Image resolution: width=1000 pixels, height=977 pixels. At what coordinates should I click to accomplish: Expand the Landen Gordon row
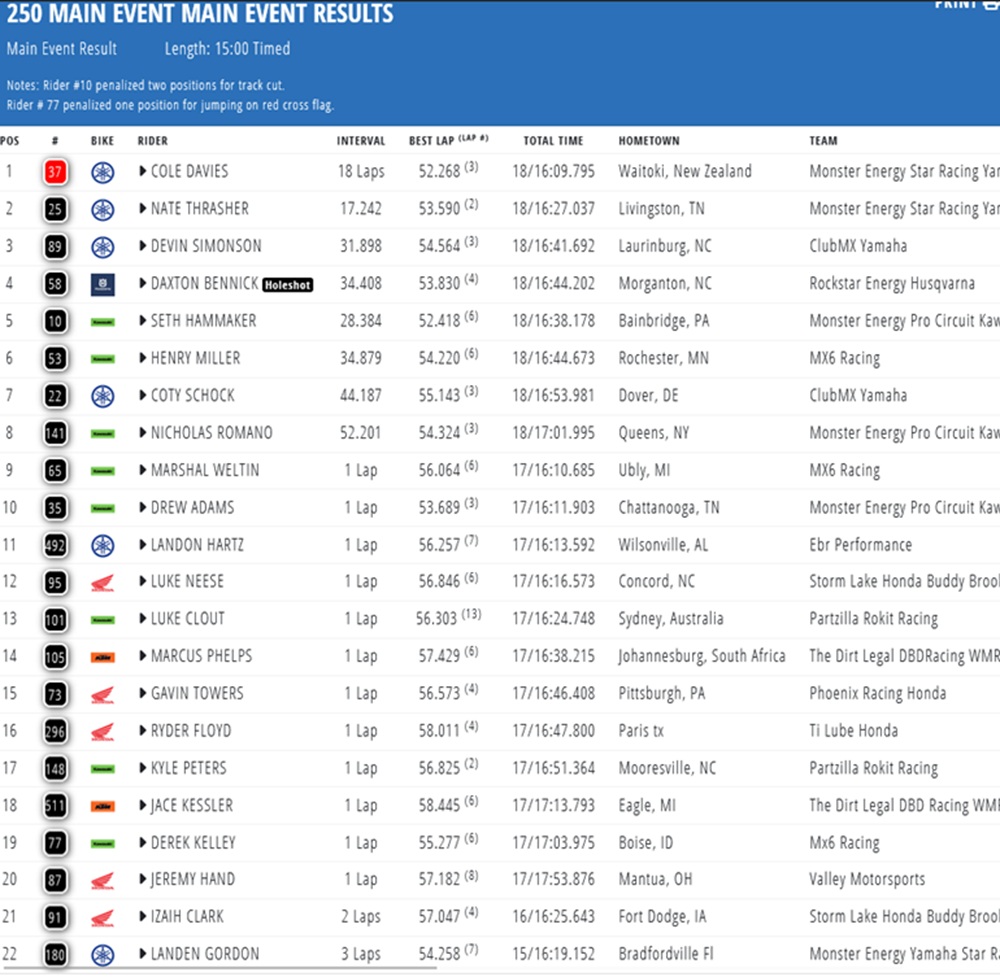[x=143, y=954]
